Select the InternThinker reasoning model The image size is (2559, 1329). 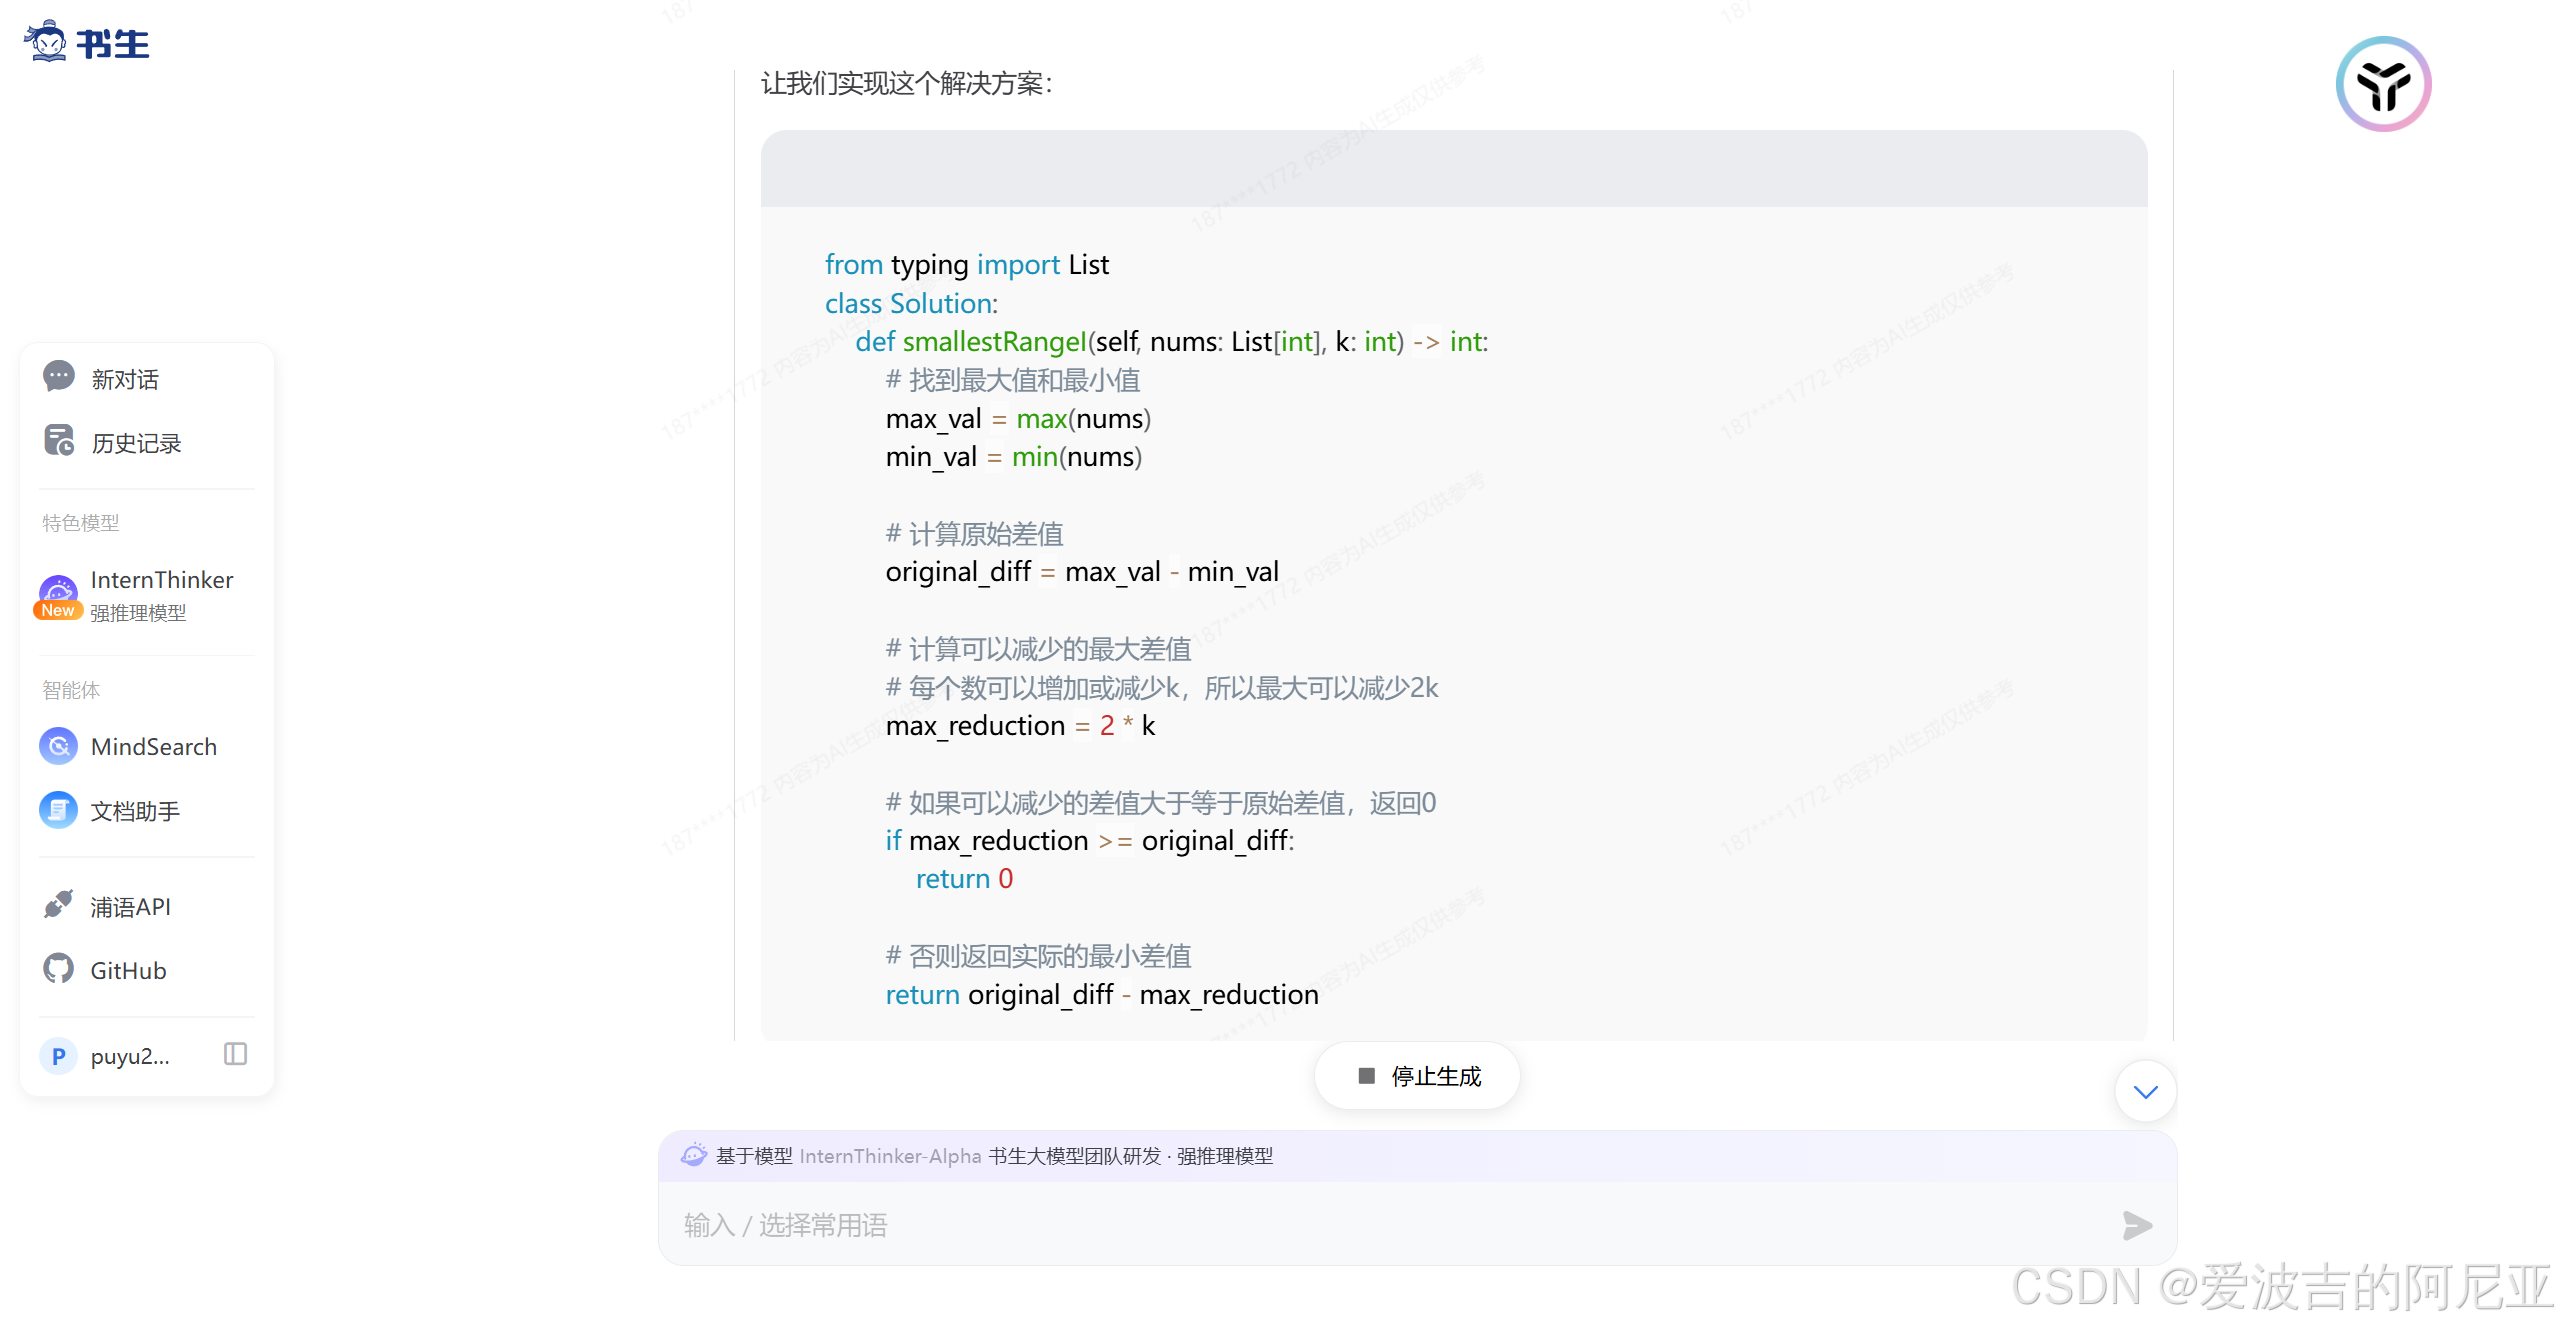pos(161,580)
